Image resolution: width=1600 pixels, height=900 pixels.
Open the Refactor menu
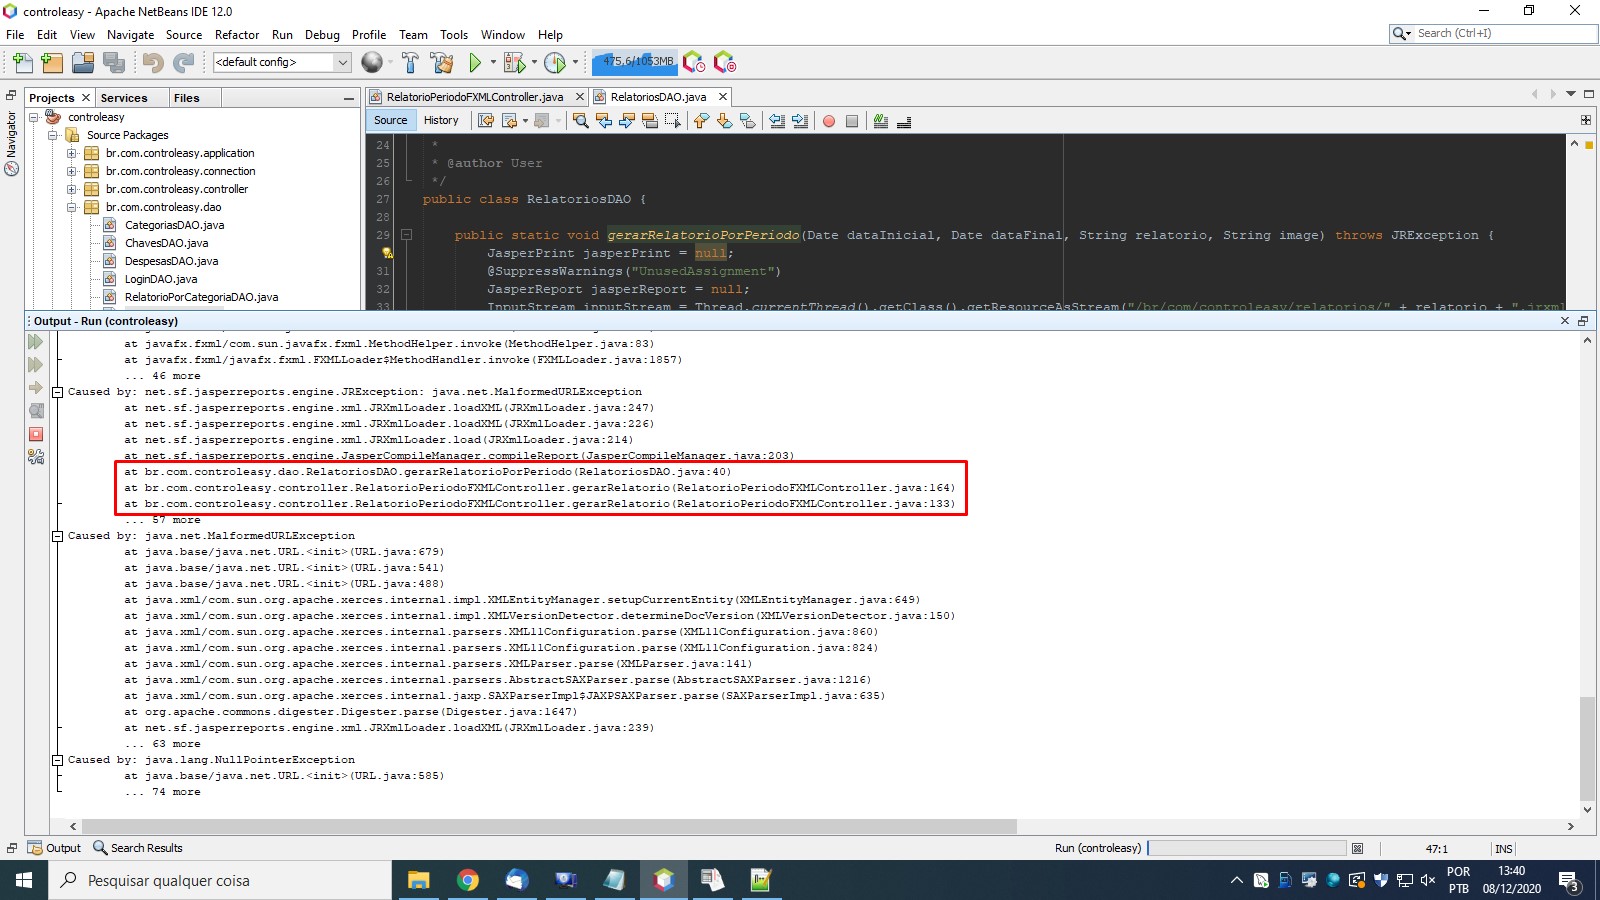click(x=237, y=34)
